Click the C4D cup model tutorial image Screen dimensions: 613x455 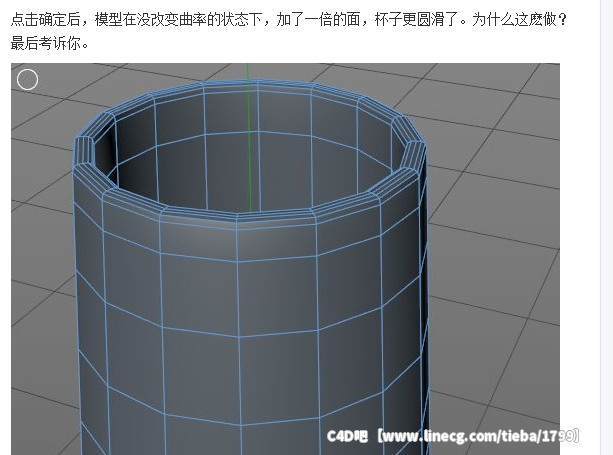click(x=285, y=259)
